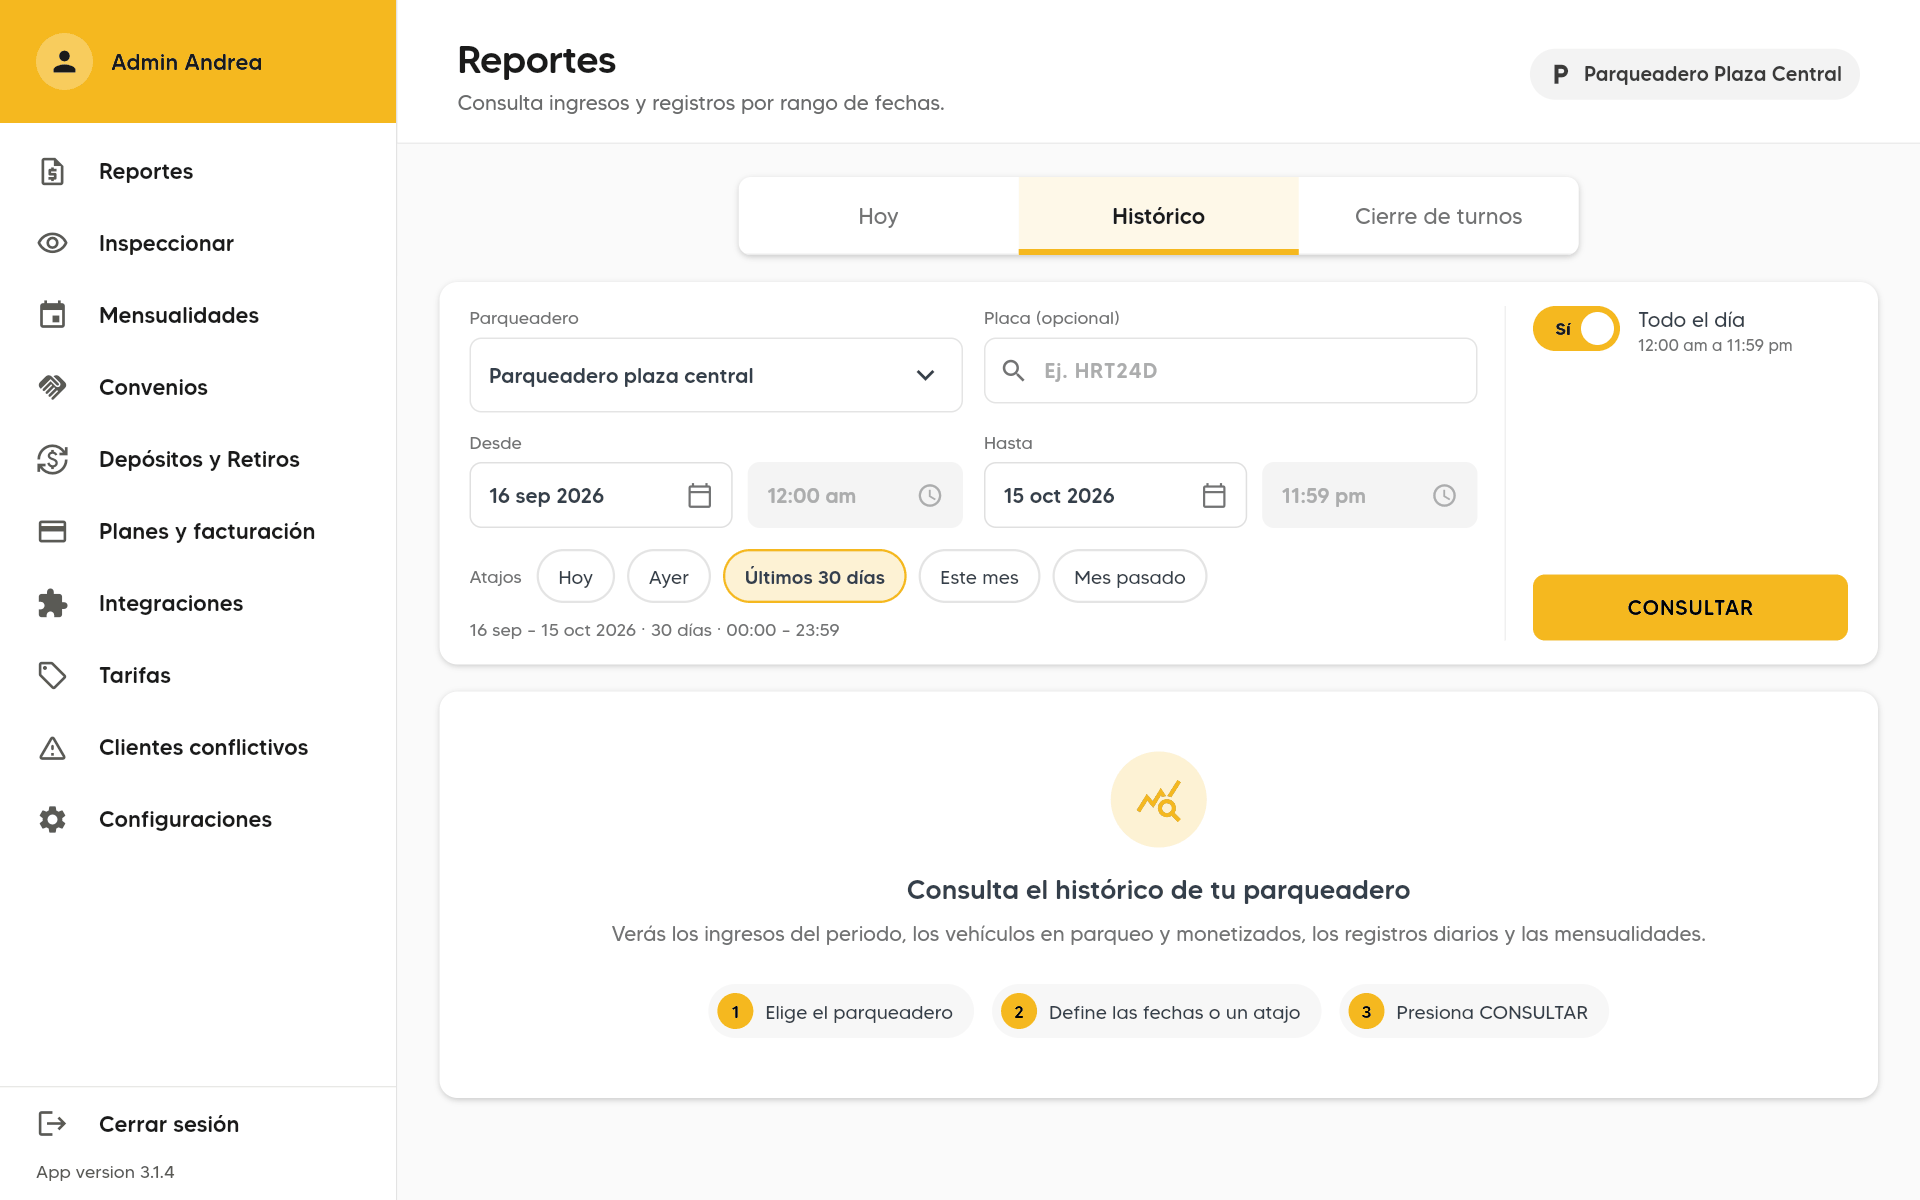The width and height of the screenshot is (1920, 1200).
Task: Choose the Mes pasado shortcut
Action: click(1129, 576)
